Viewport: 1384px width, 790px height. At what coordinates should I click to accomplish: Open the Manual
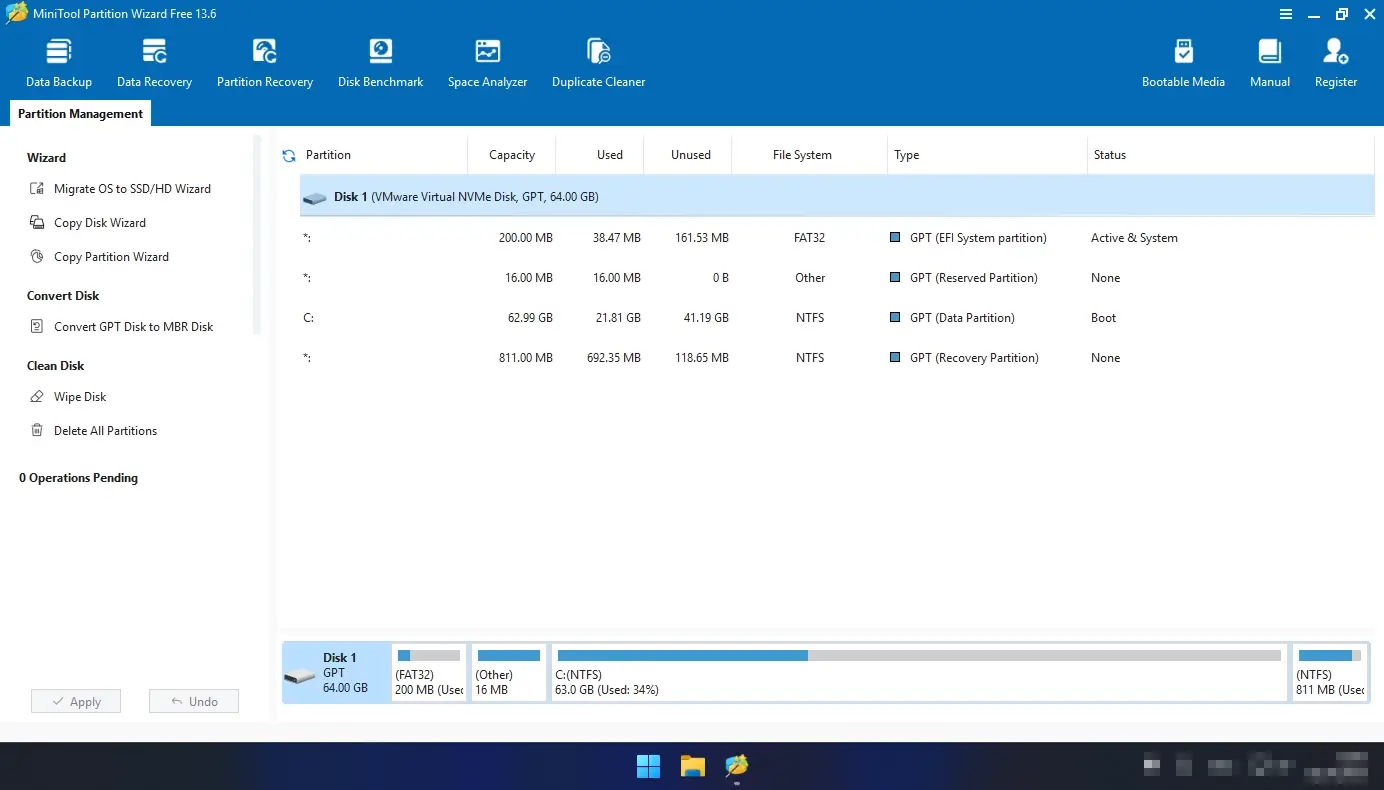tap(1270, 63)
